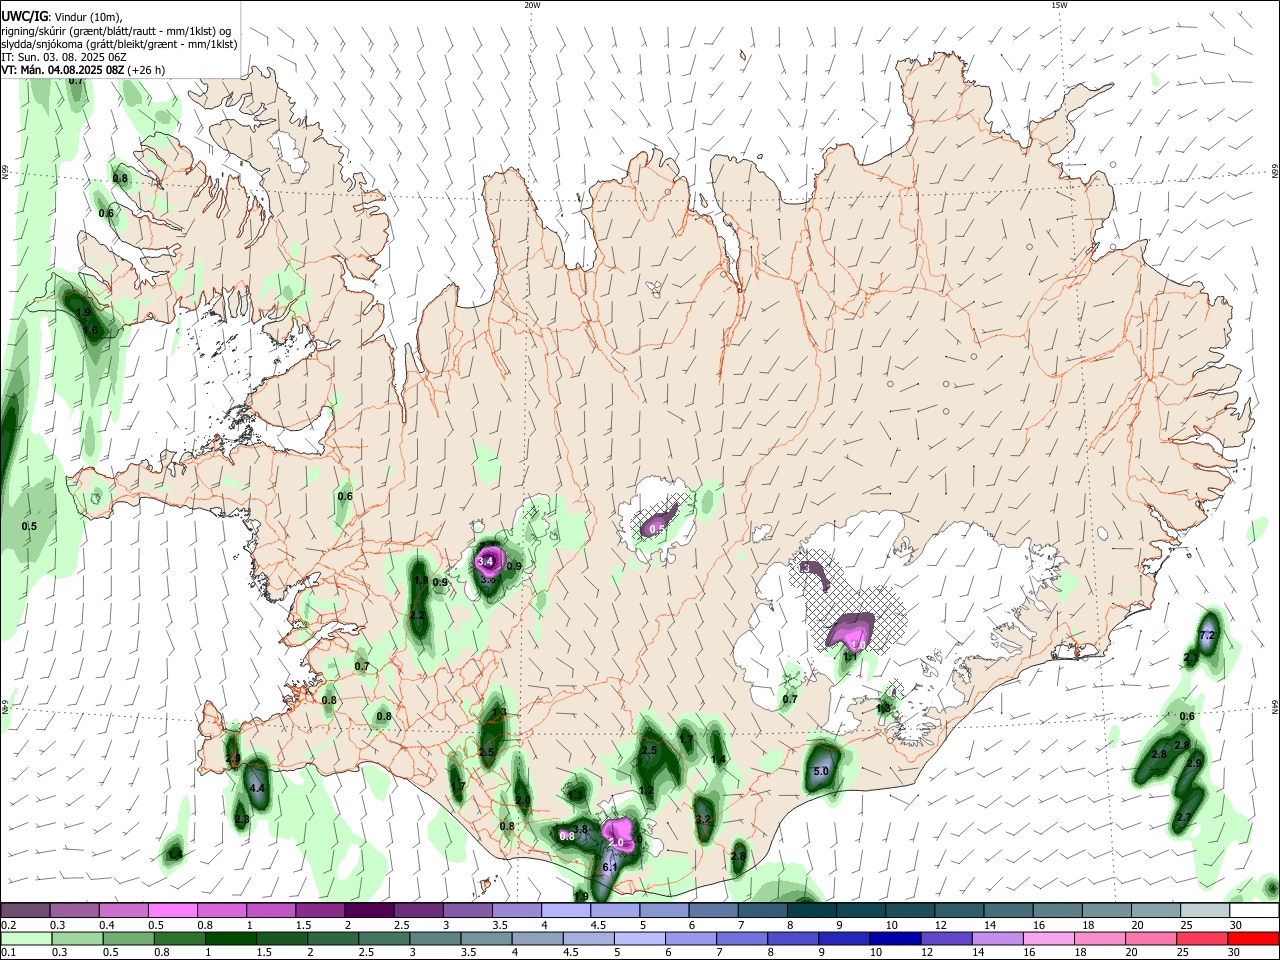Click the 'UWC/IG' title text
The width and height of the screenshot is (1280, 960).
pyautogui.click(x=25, y=17)
